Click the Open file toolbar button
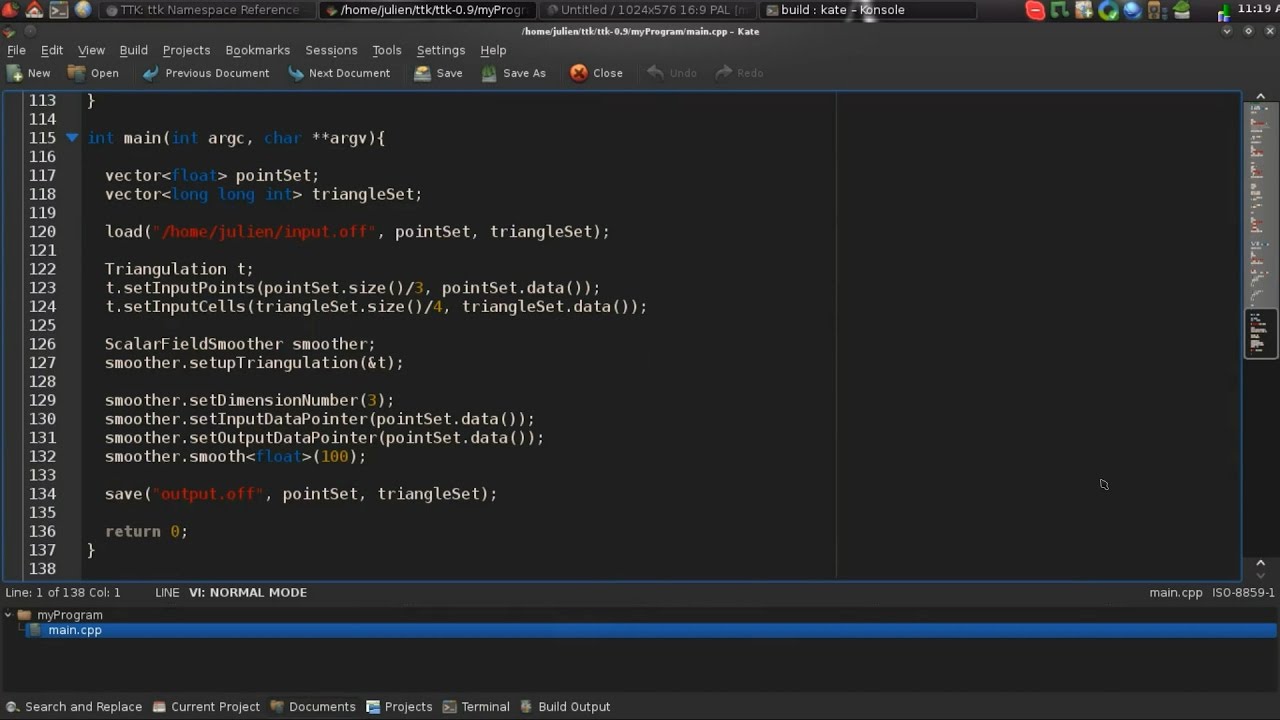The image size is (1280, 720). [x=93, y=73]
